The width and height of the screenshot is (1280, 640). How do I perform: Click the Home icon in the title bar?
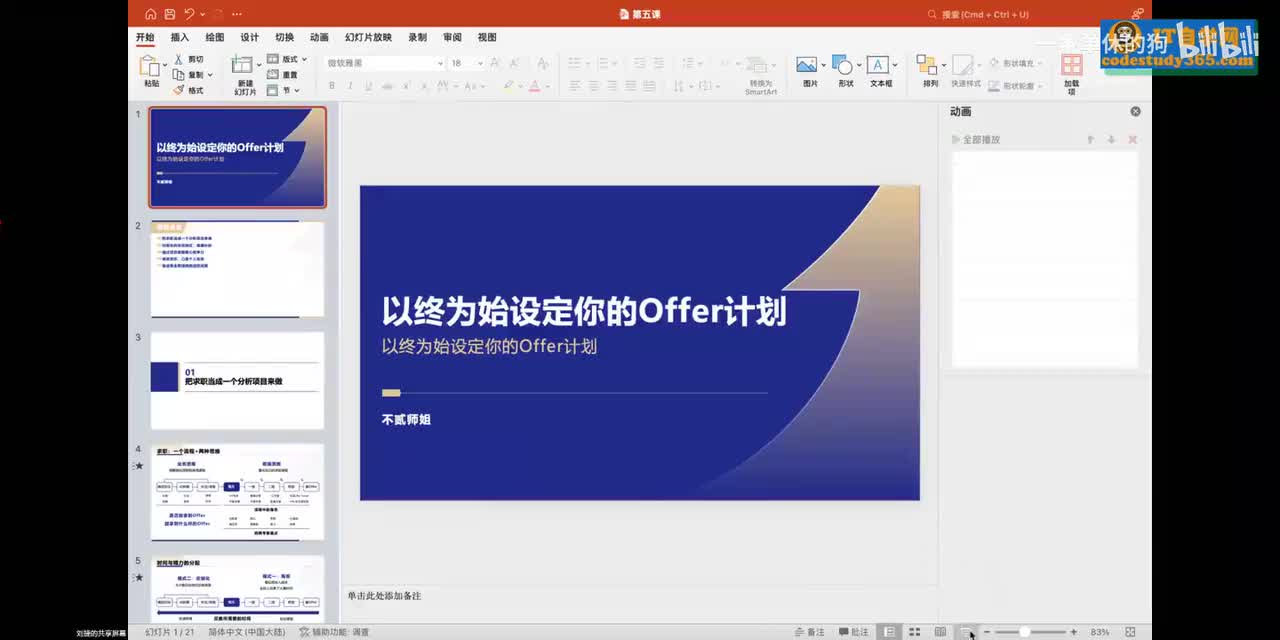pos(151,14)
